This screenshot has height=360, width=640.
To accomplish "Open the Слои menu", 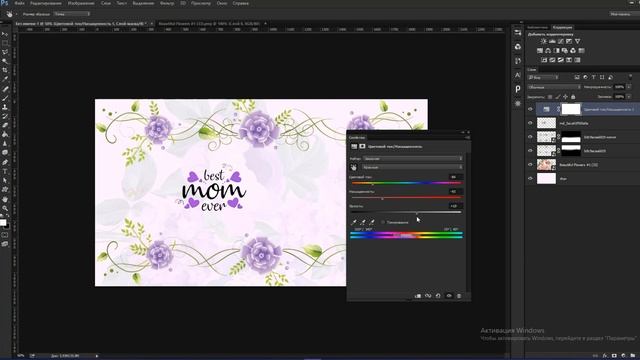I will [106, 3].
